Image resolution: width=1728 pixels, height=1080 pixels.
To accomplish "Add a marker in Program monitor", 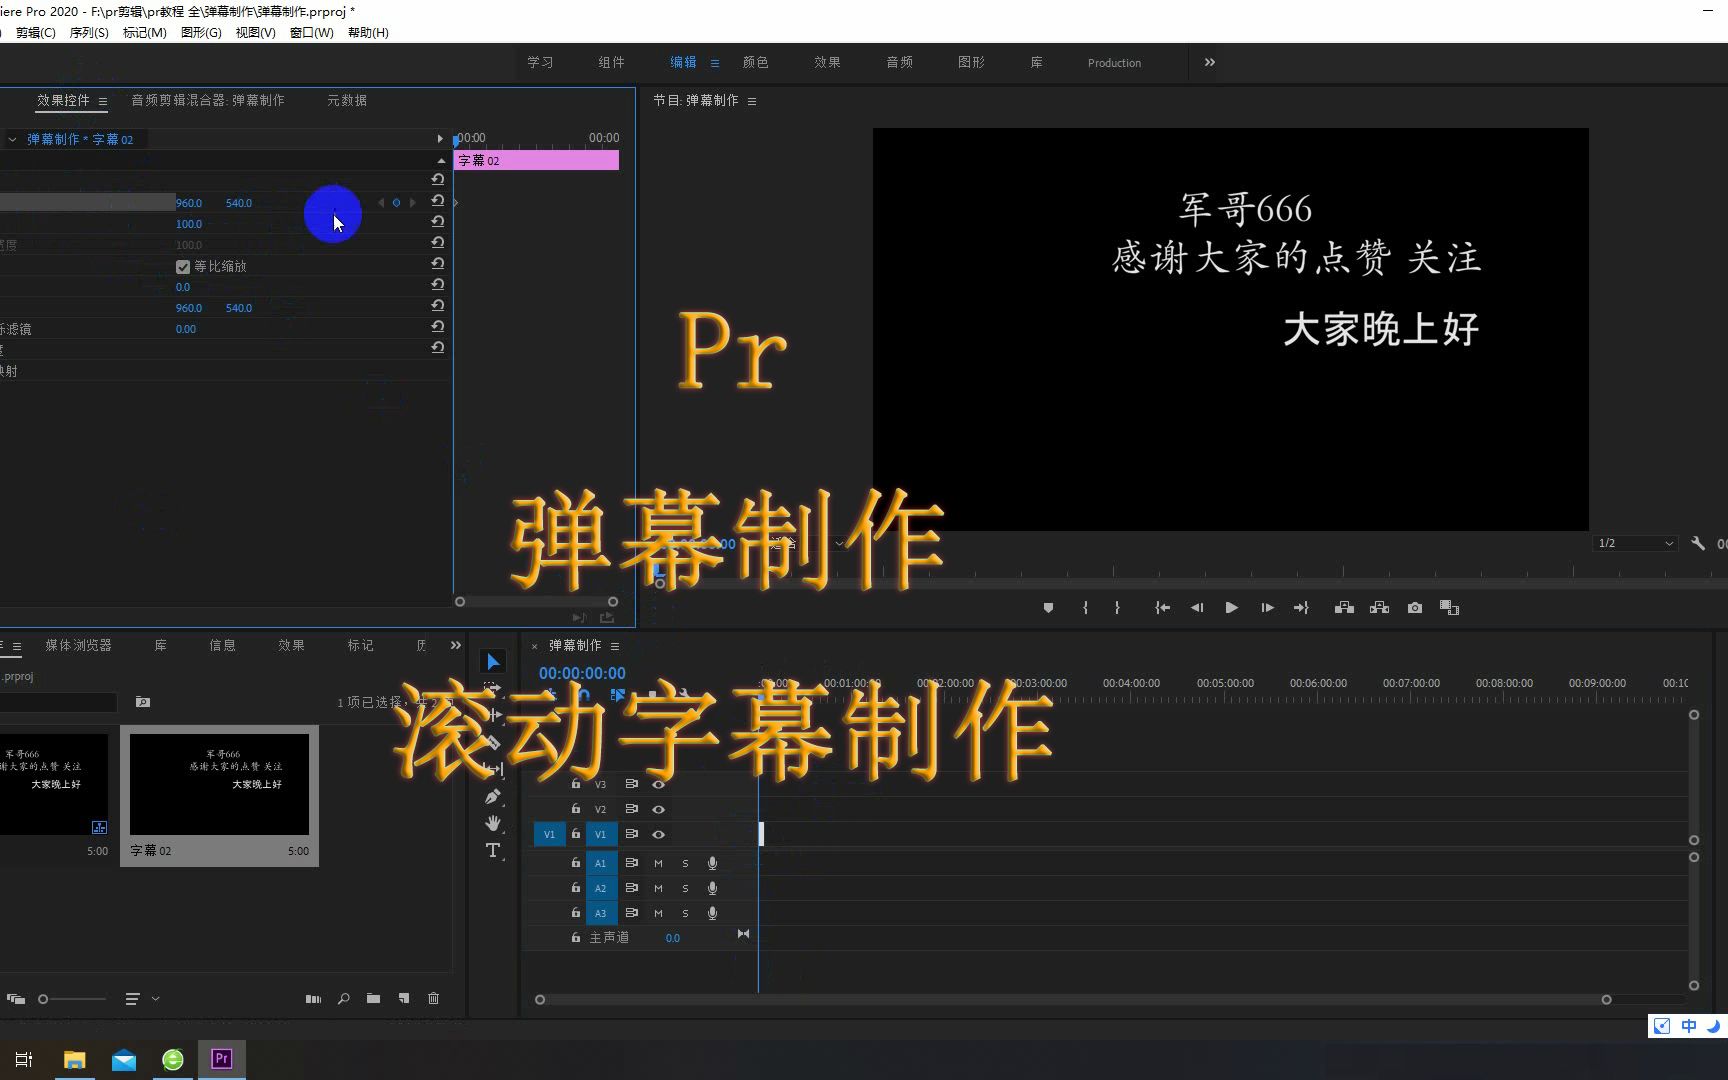I will click(1048, 608).
